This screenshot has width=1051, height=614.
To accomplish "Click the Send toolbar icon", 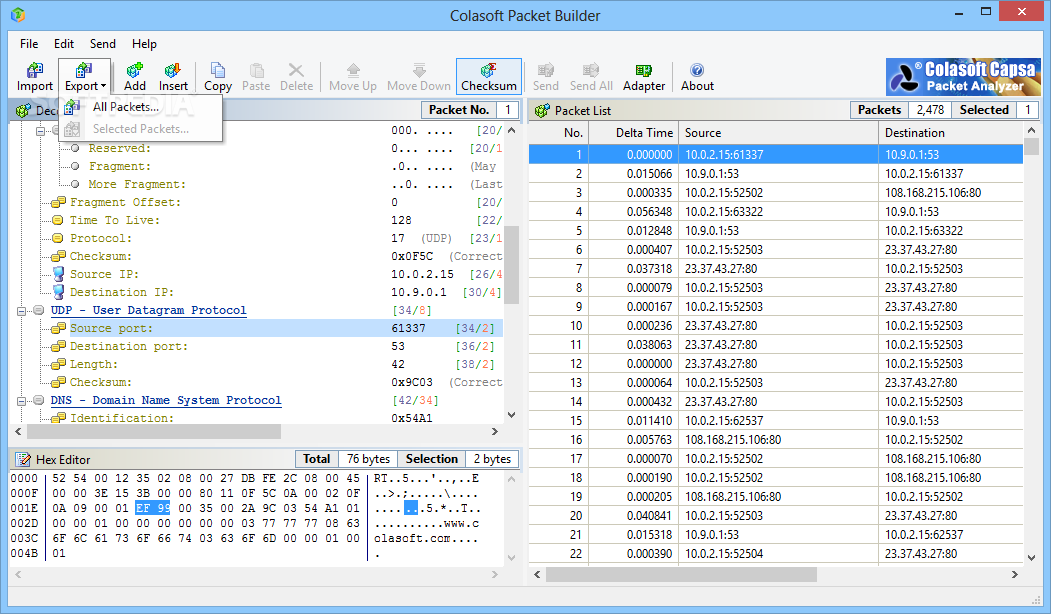I will coord(546,77).
